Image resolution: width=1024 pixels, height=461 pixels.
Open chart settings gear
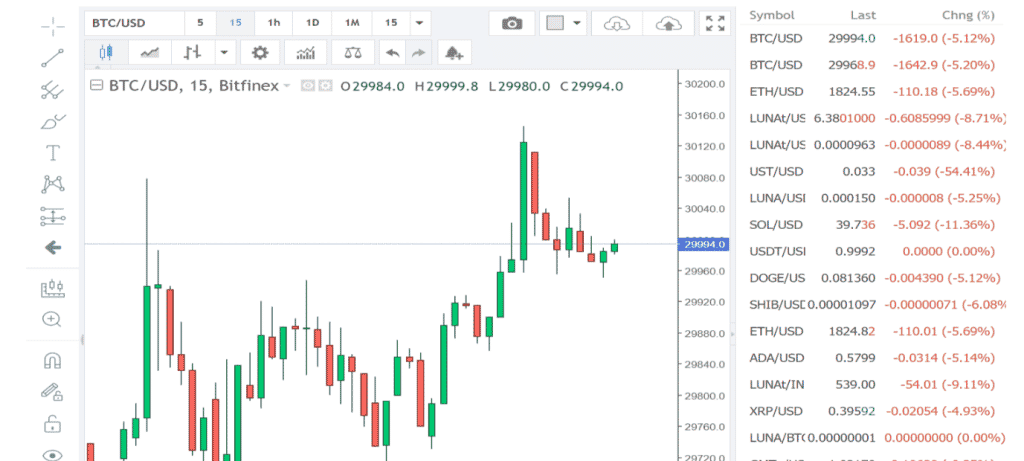coord(260,52)
